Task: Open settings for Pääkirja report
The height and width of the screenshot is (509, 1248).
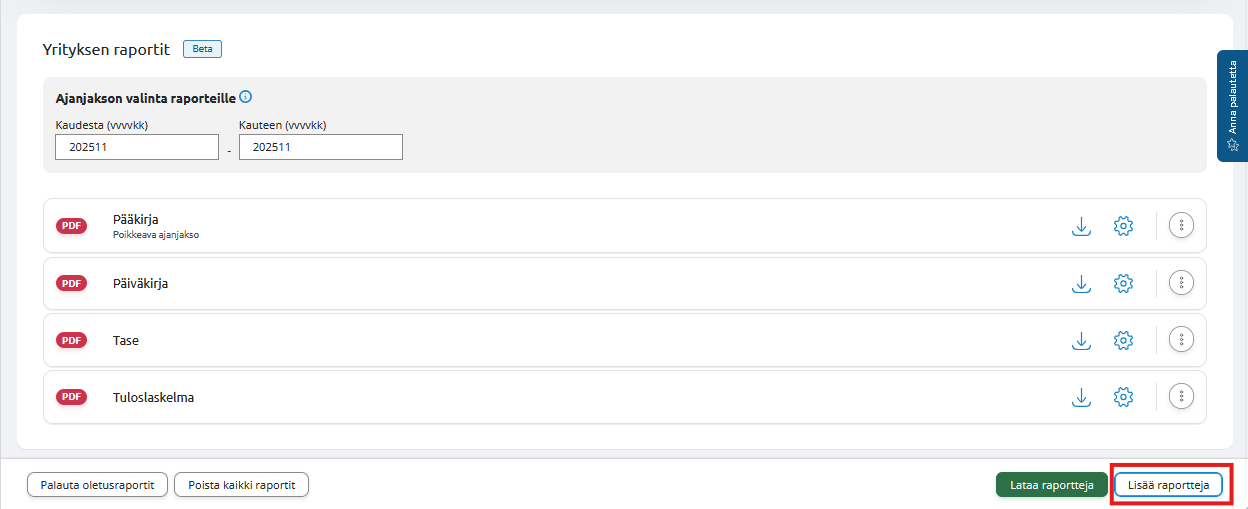Action: pos(1123,226)
